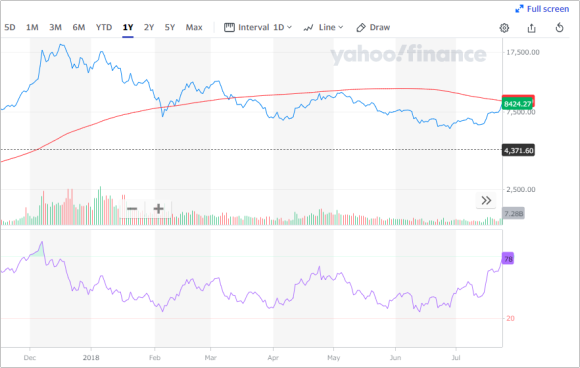The width and height of the screenshot is (580, 368).
Task: Click the 2018 date axis label
Action: [x=91, y=358]
